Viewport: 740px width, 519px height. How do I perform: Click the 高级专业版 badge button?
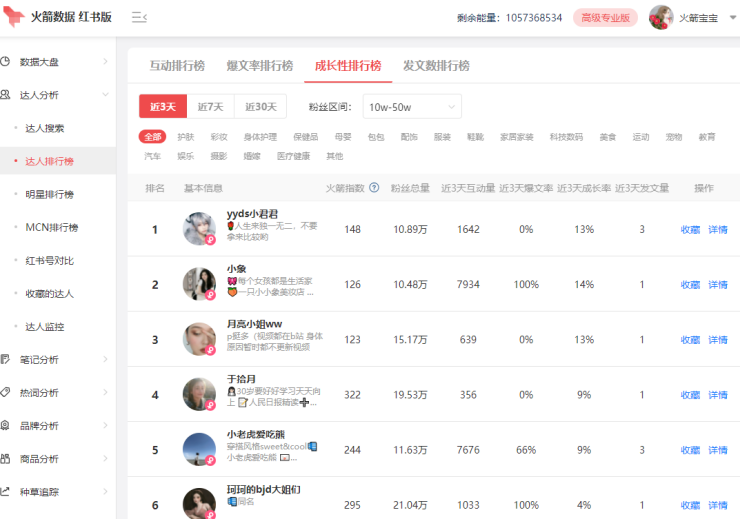[605, 18]
